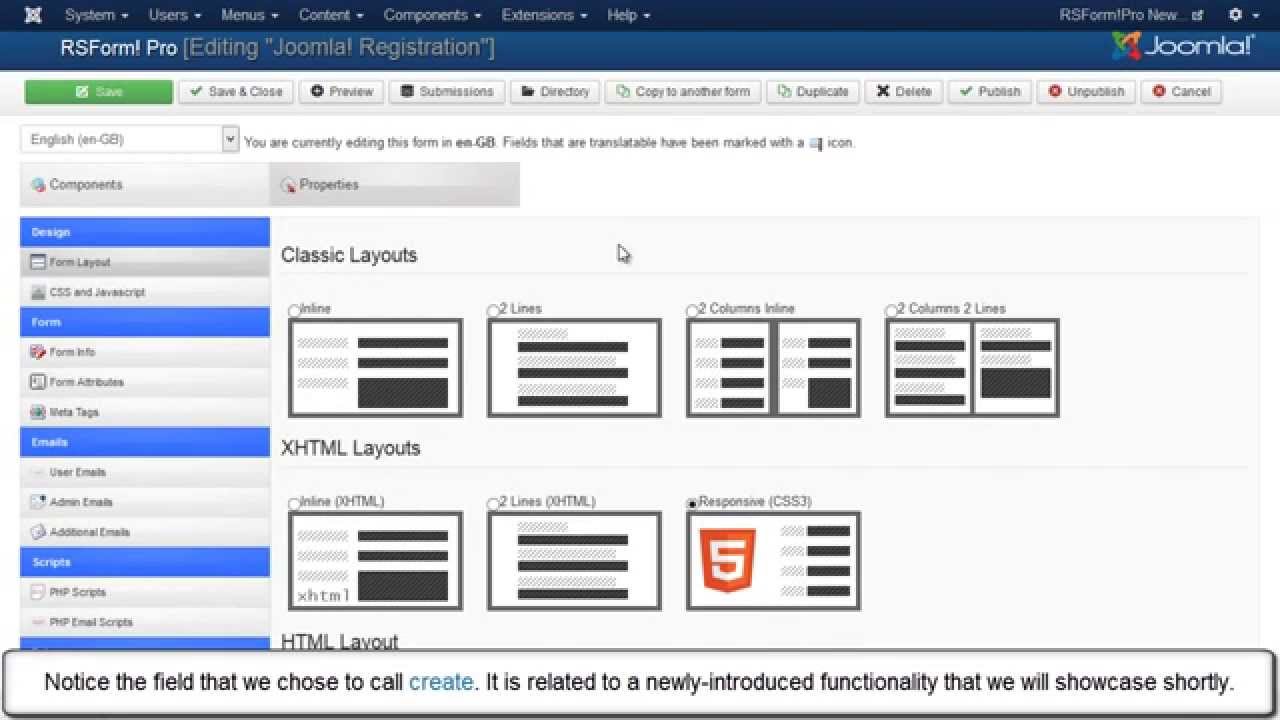This screenshot has height=720, width=1280.
Task: Select the Inline (XHTML) layout radio
Action: pyautogui.click(x=294, y=504)
